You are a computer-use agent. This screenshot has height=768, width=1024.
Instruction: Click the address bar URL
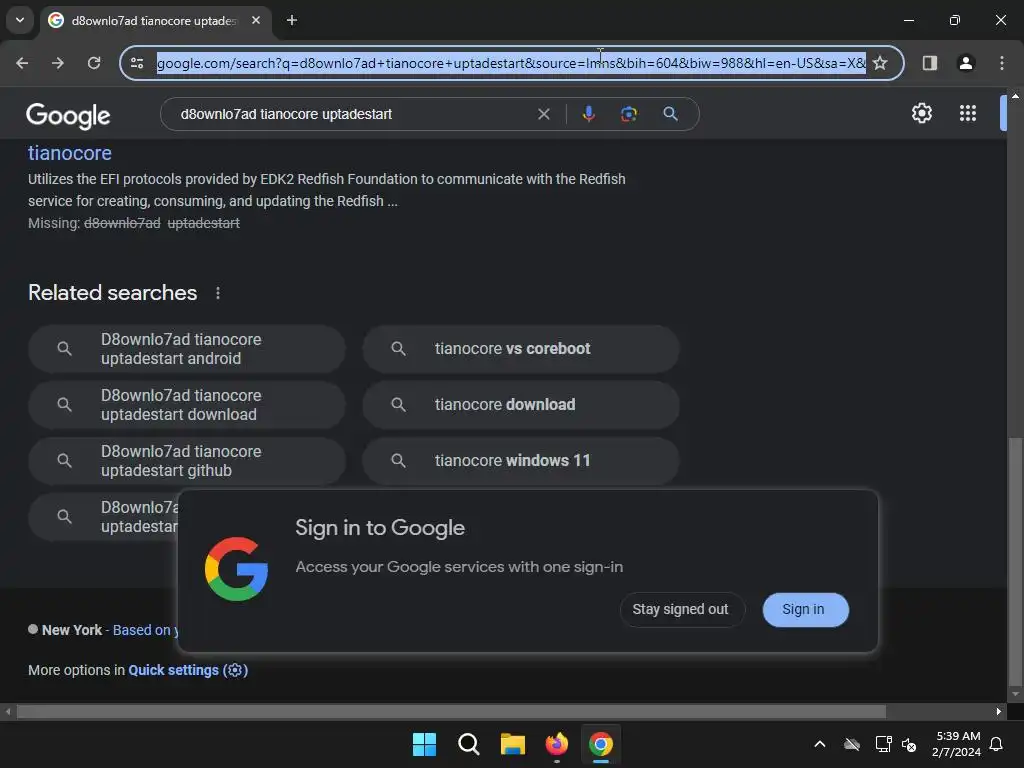point(511,63)
